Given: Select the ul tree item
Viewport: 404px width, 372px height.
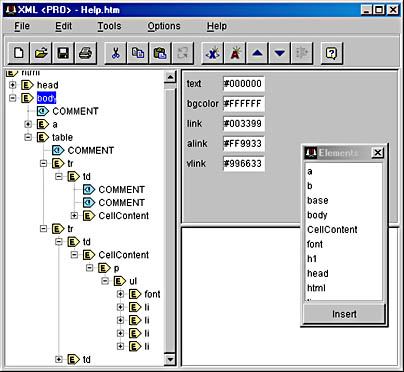Looking at the screenshot, I should [x=133, y=281].
